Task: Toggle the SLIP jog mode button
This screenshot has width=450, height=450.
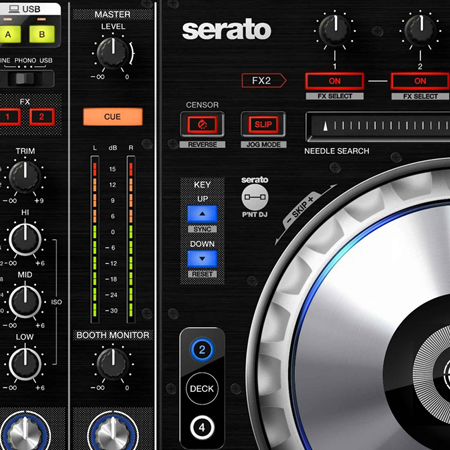Action: coord(263,125)
